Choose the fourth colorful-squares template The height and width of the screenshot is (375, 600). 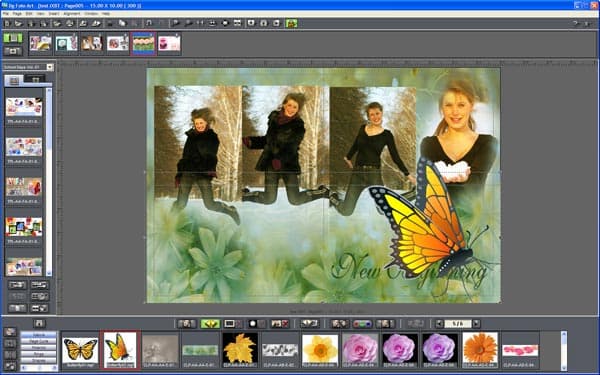[x=24, y=227]
